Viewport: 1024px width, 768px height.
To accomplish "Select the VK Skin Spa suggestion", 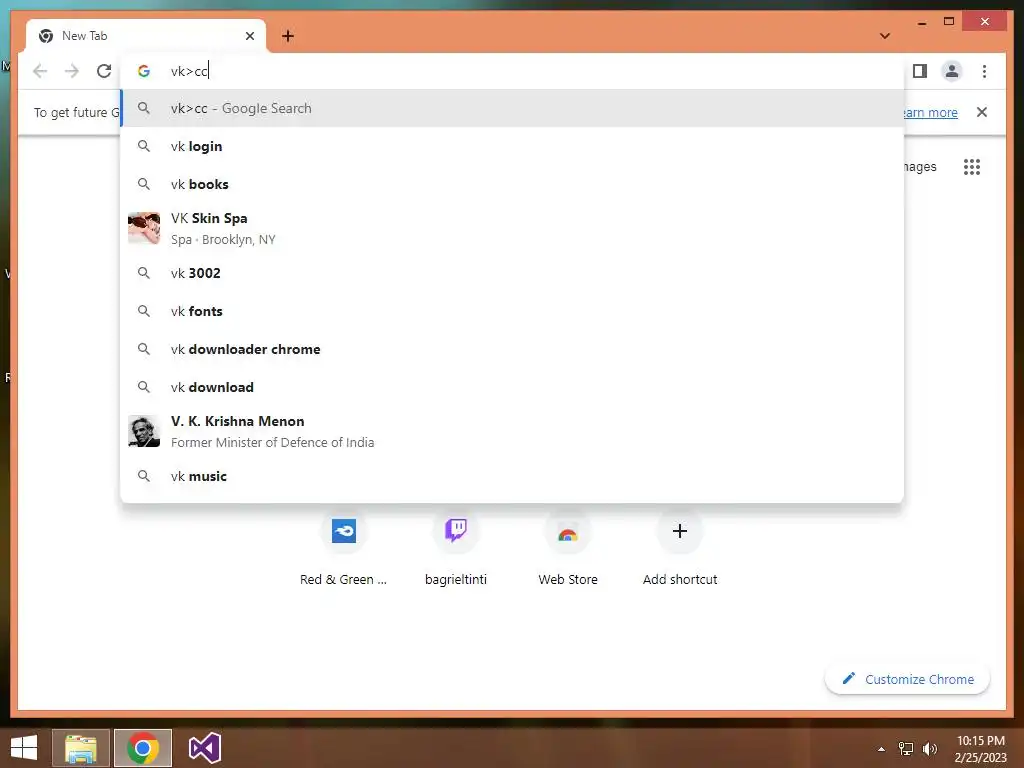I will tap(513, 229).
